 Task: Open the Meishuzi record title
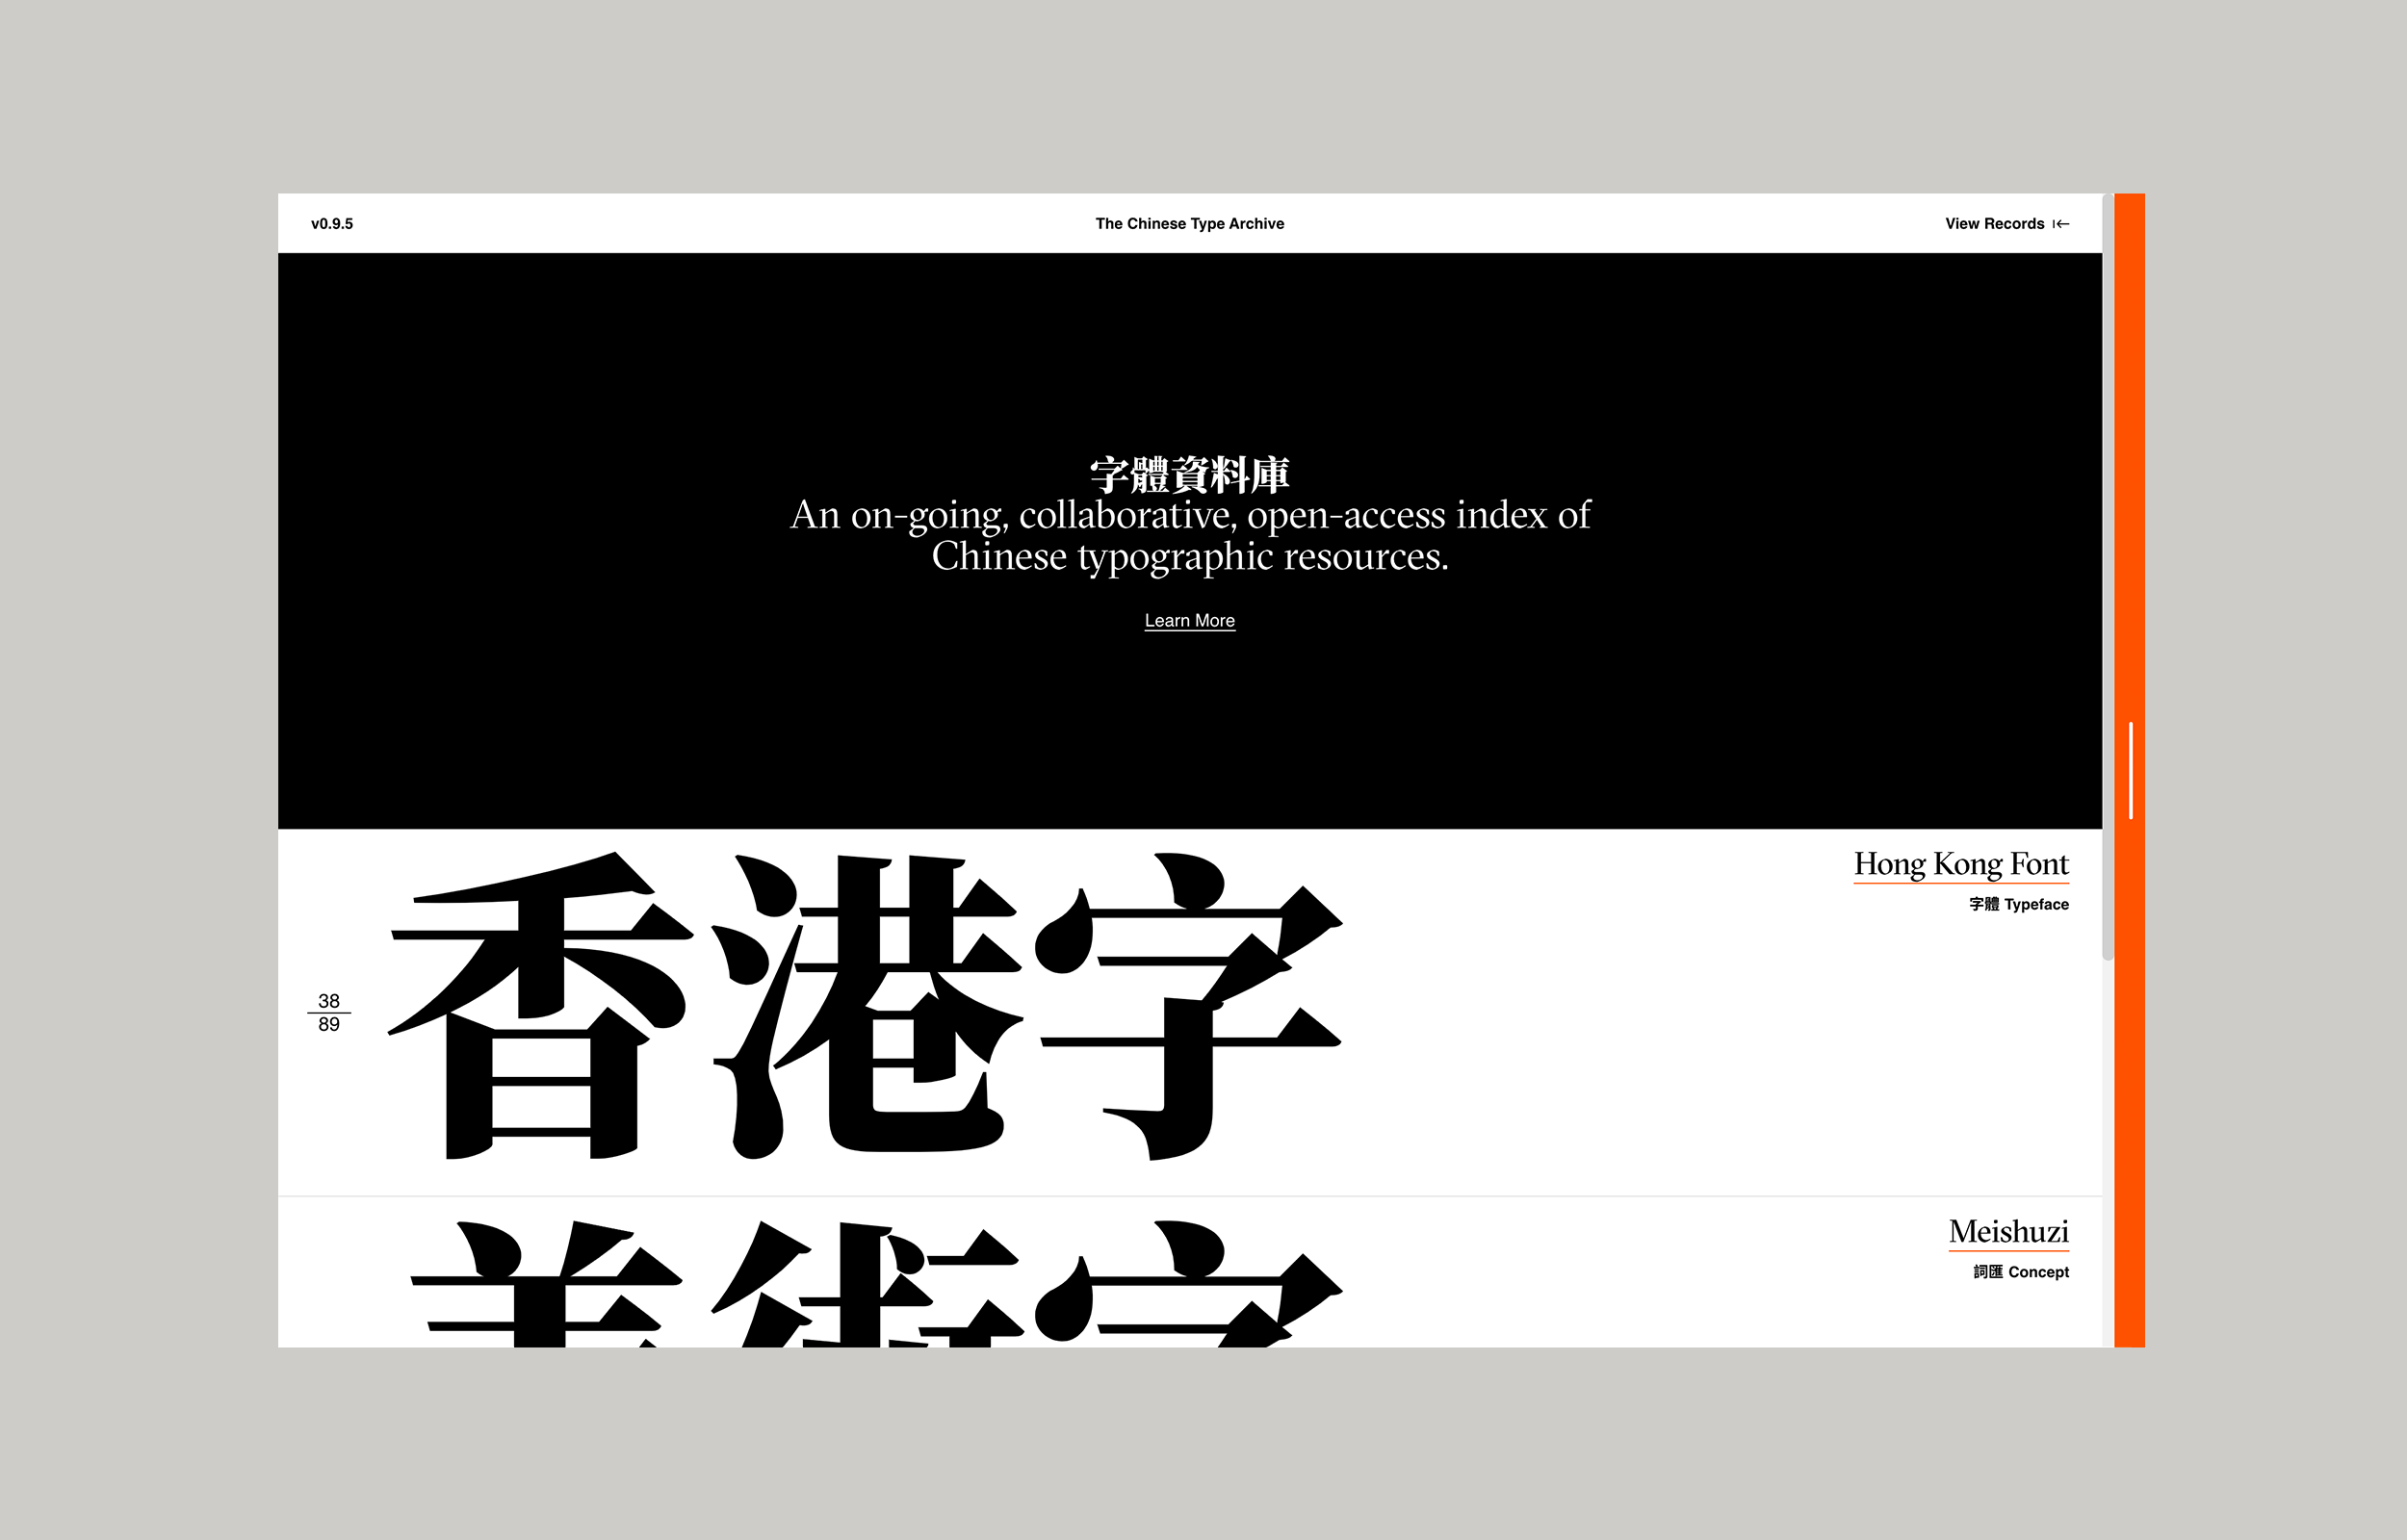pyautogui.click(x=2008, y=1232)
